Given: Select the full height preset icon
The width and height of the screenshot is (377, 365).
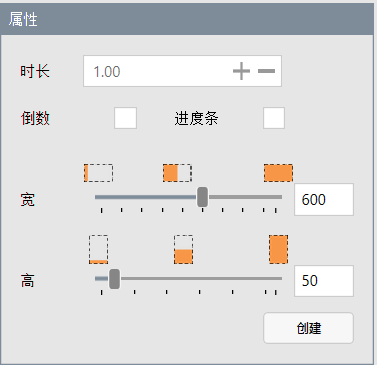Looking at the screenshot, I should (x=278, y=249).
